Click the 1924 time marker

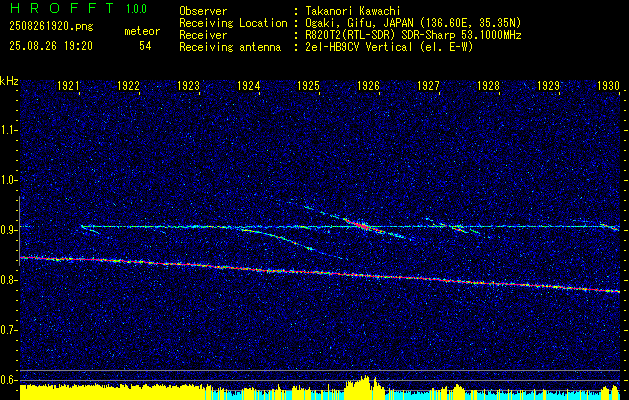pos(248,85)
